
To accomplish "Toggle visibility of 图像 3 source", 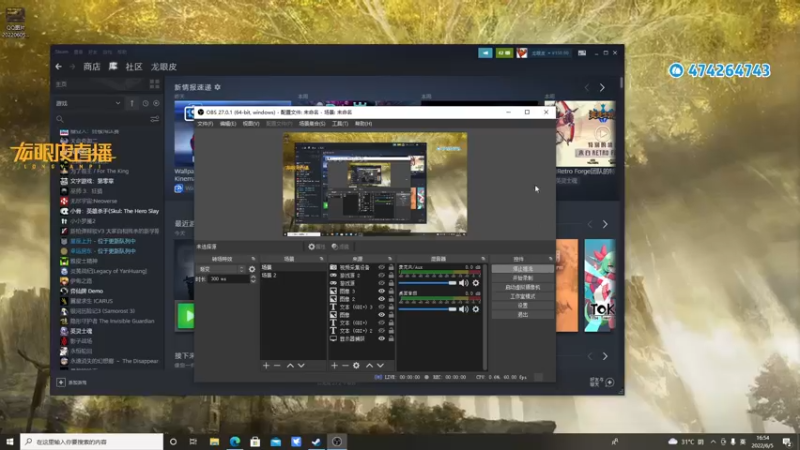I will click(x=381, y=291).
